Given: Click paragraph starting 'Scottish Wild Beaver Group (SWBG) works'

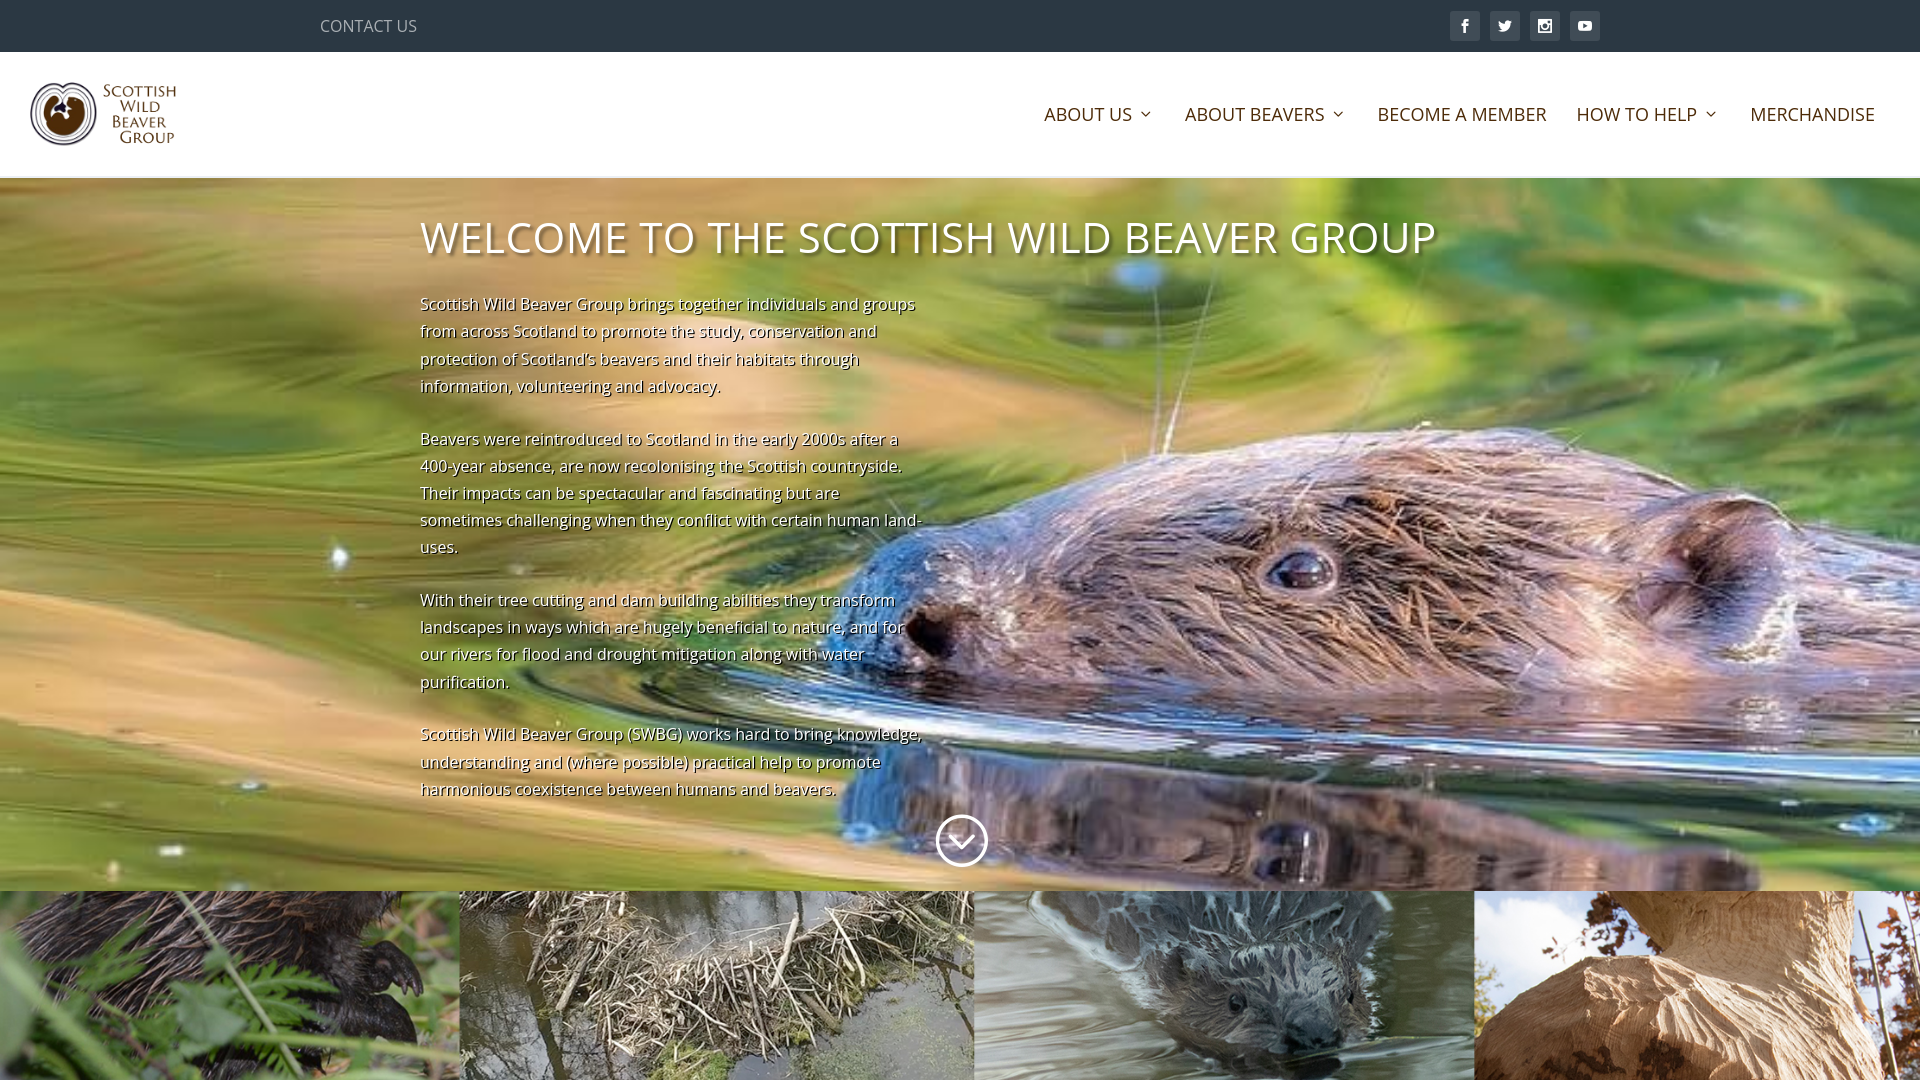Looking at the screenshot, I should [x=671, y=761].
